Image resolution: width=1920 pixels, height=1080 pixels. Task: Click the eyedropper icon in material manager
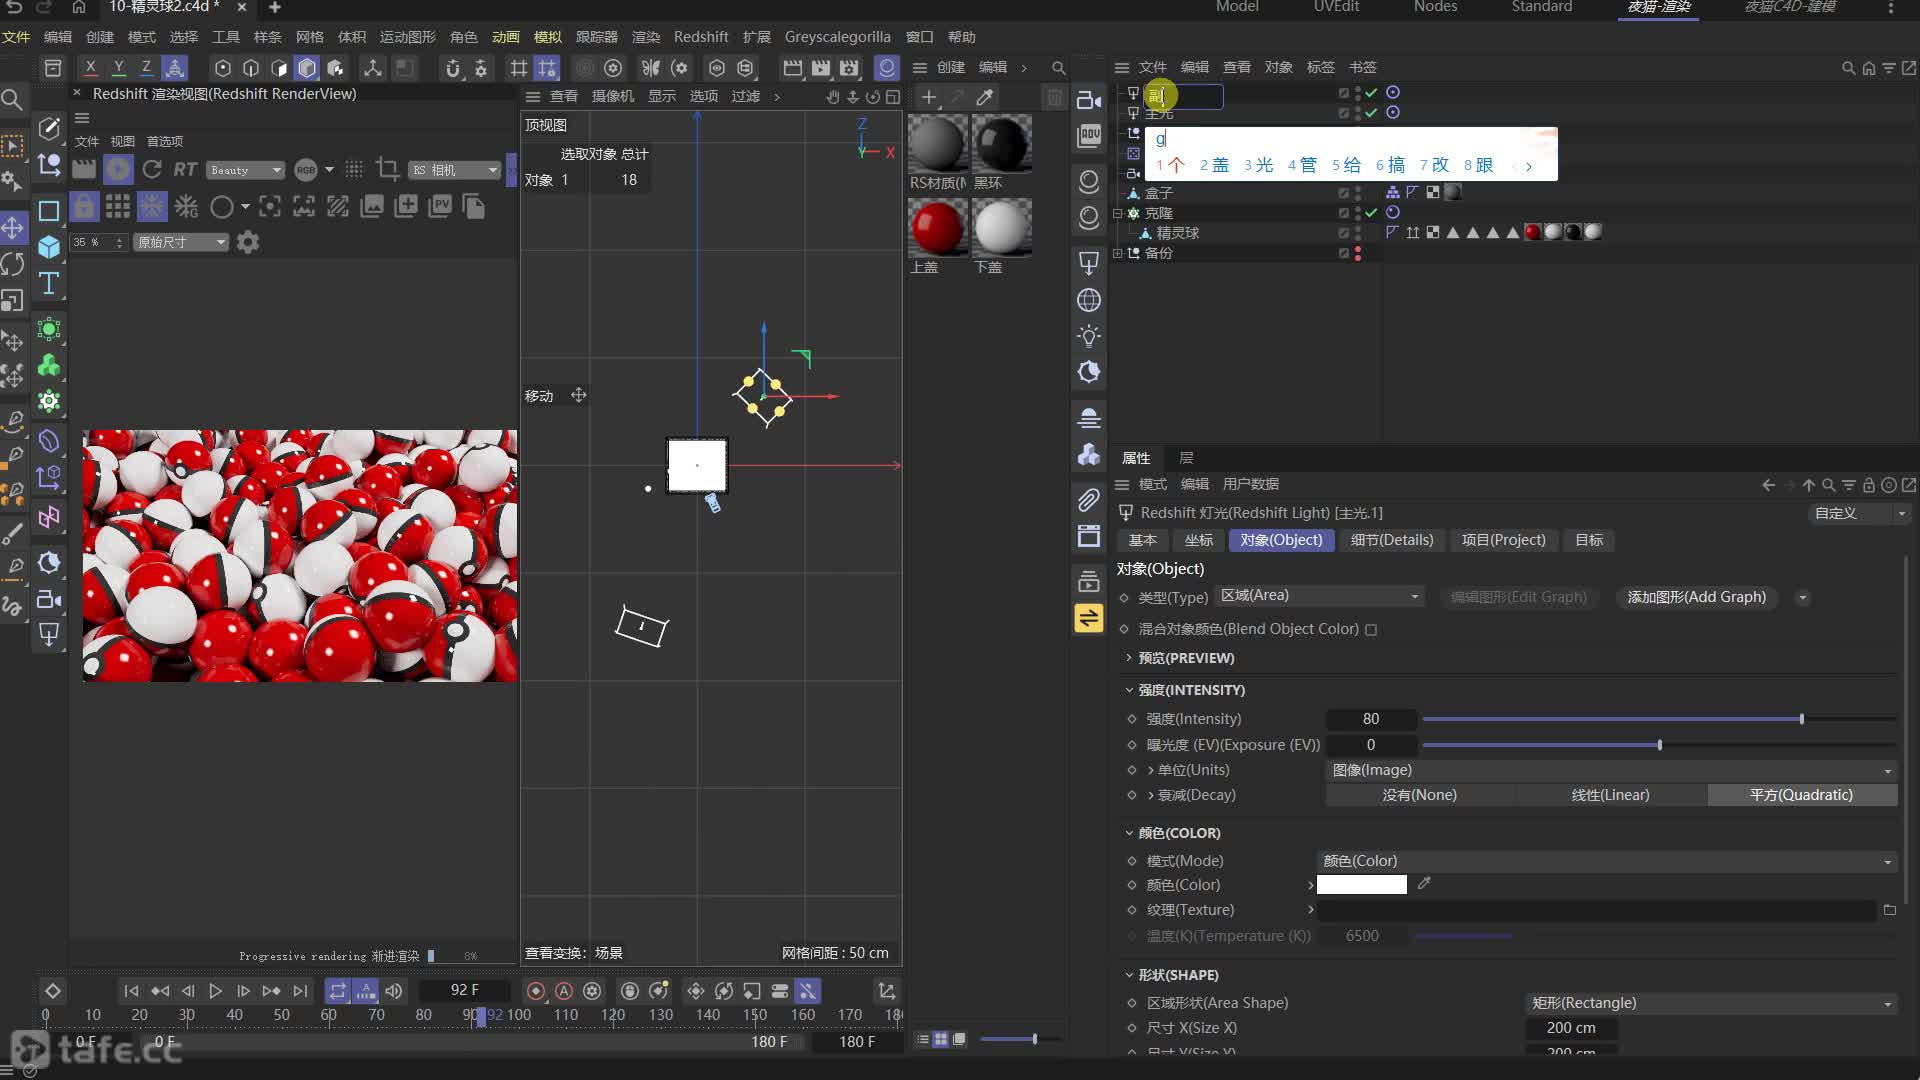pos(985,97)
